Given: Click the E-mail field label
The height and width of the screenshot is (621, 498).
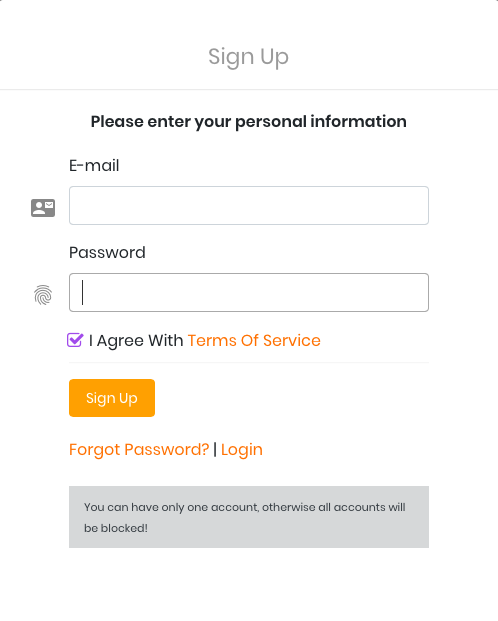Looking at the screenshot, I should point(94,166).
